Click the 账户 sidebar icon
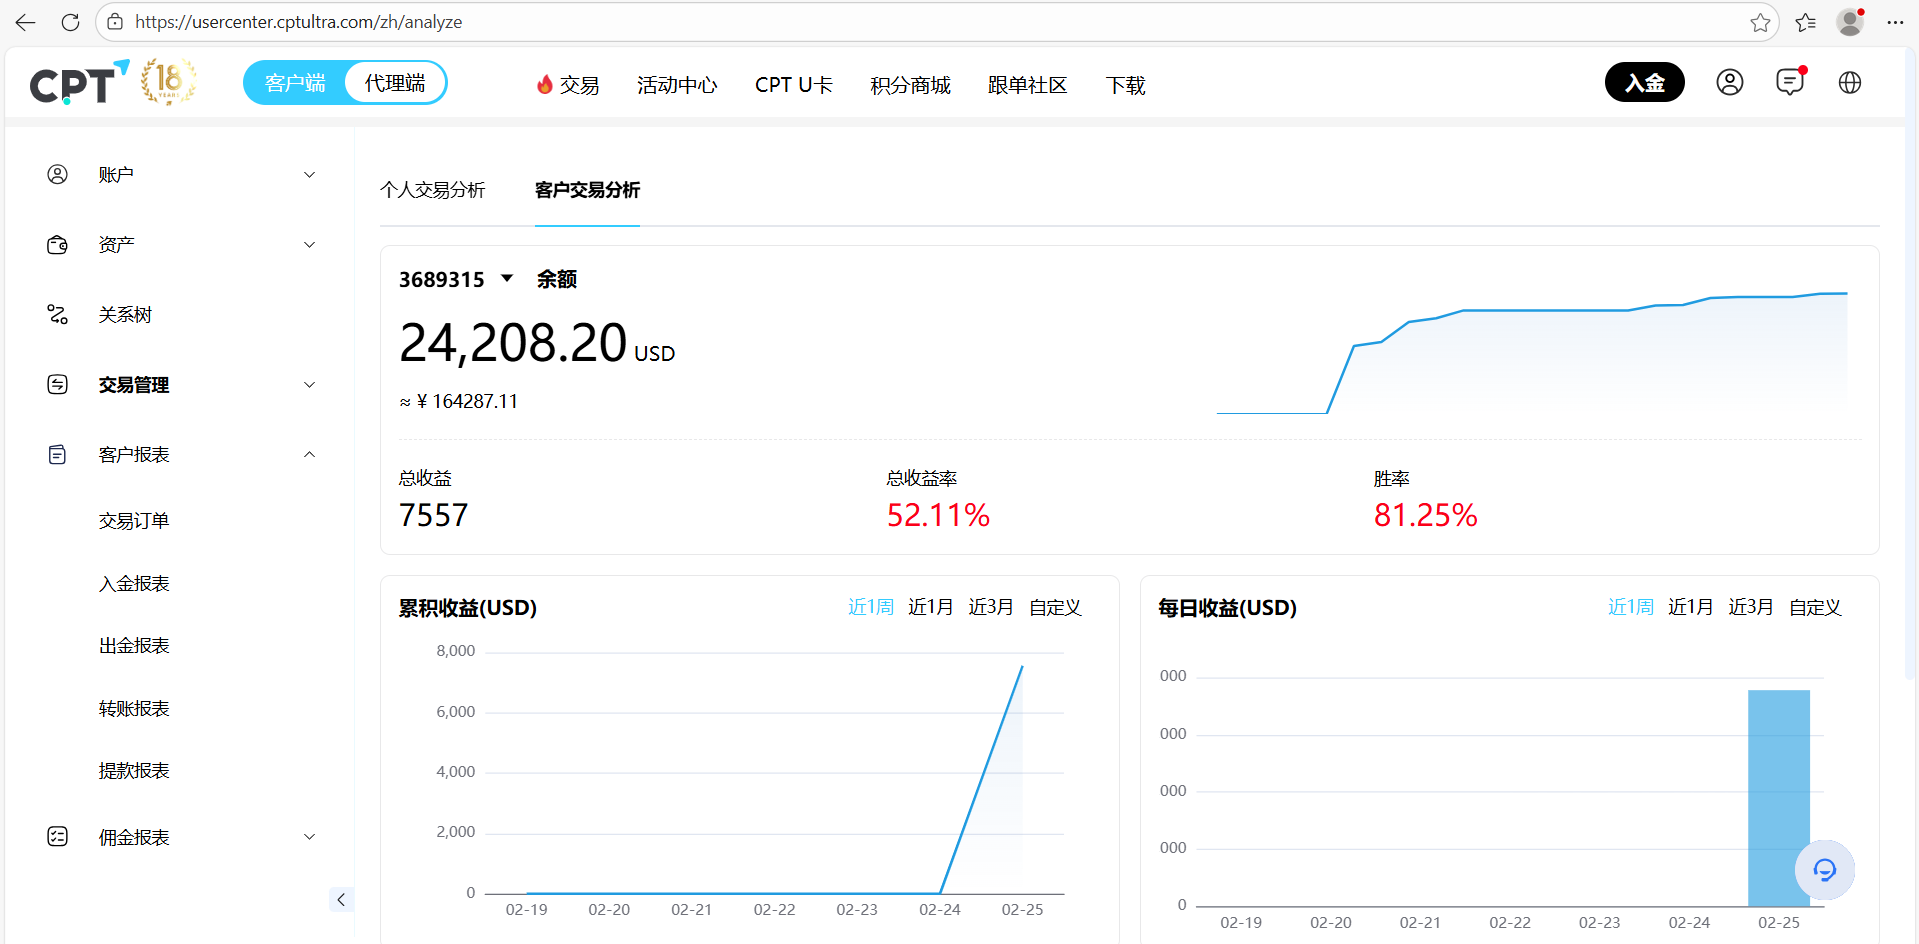1919x944 pixels. [x=58, y=175]
